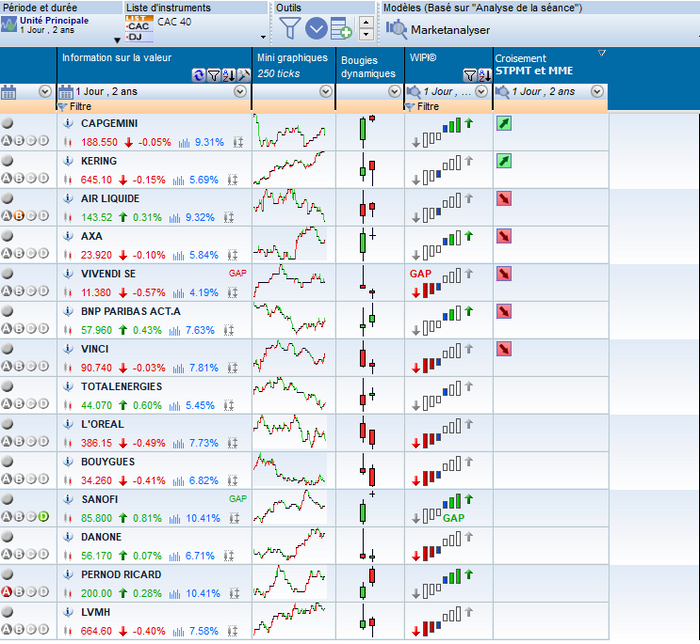Image resolution: width=700 pixels, height=644 pixels.
Task: Open the dropdown beside the first-column calendar icon
Action: coord(45,91)
